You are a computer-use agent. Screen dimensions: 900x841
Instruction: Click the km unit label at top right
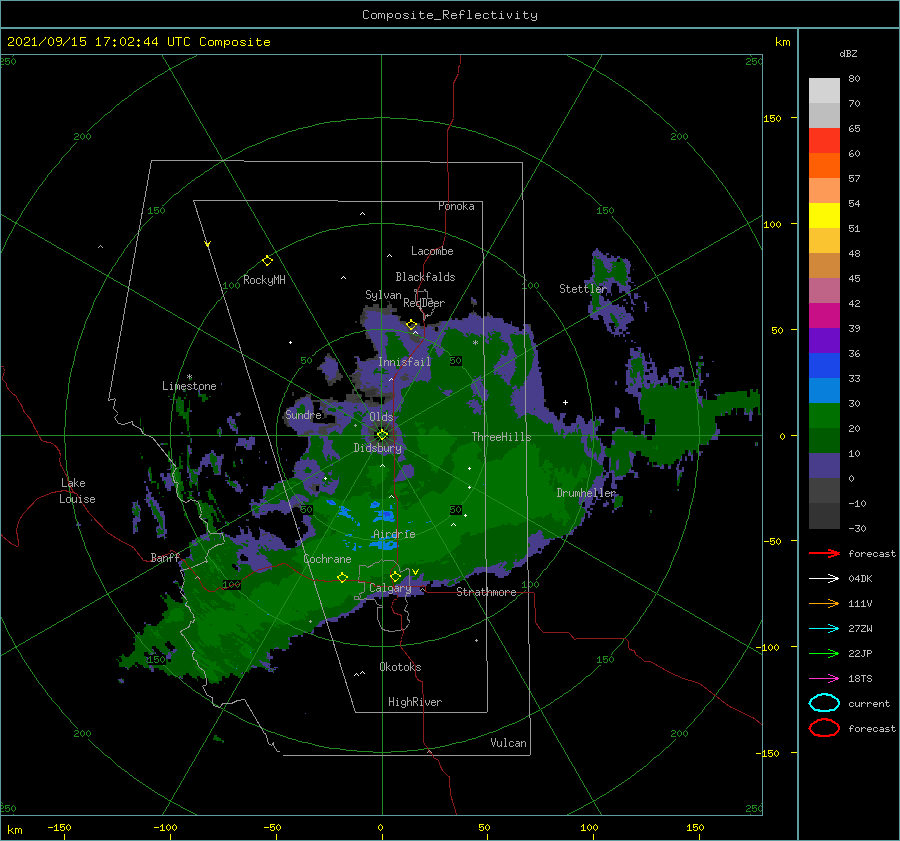click(783, 42)
